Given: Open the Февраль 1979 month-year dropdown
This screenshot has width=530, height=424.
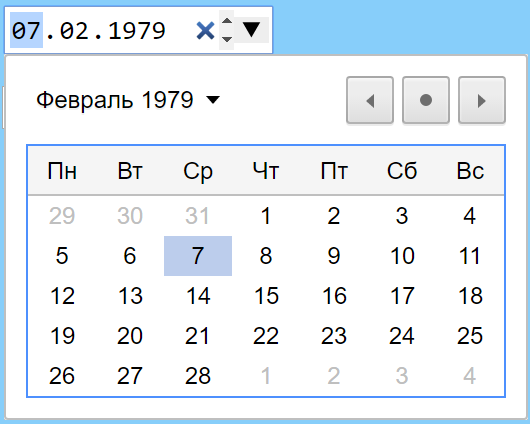Looking at the screenshot, I should click(128, 100).
